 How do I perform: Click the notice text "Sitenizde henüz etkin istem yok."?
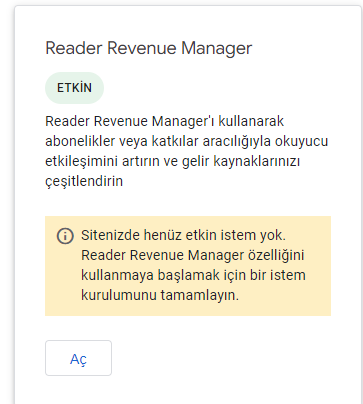(x=183, y=235)
